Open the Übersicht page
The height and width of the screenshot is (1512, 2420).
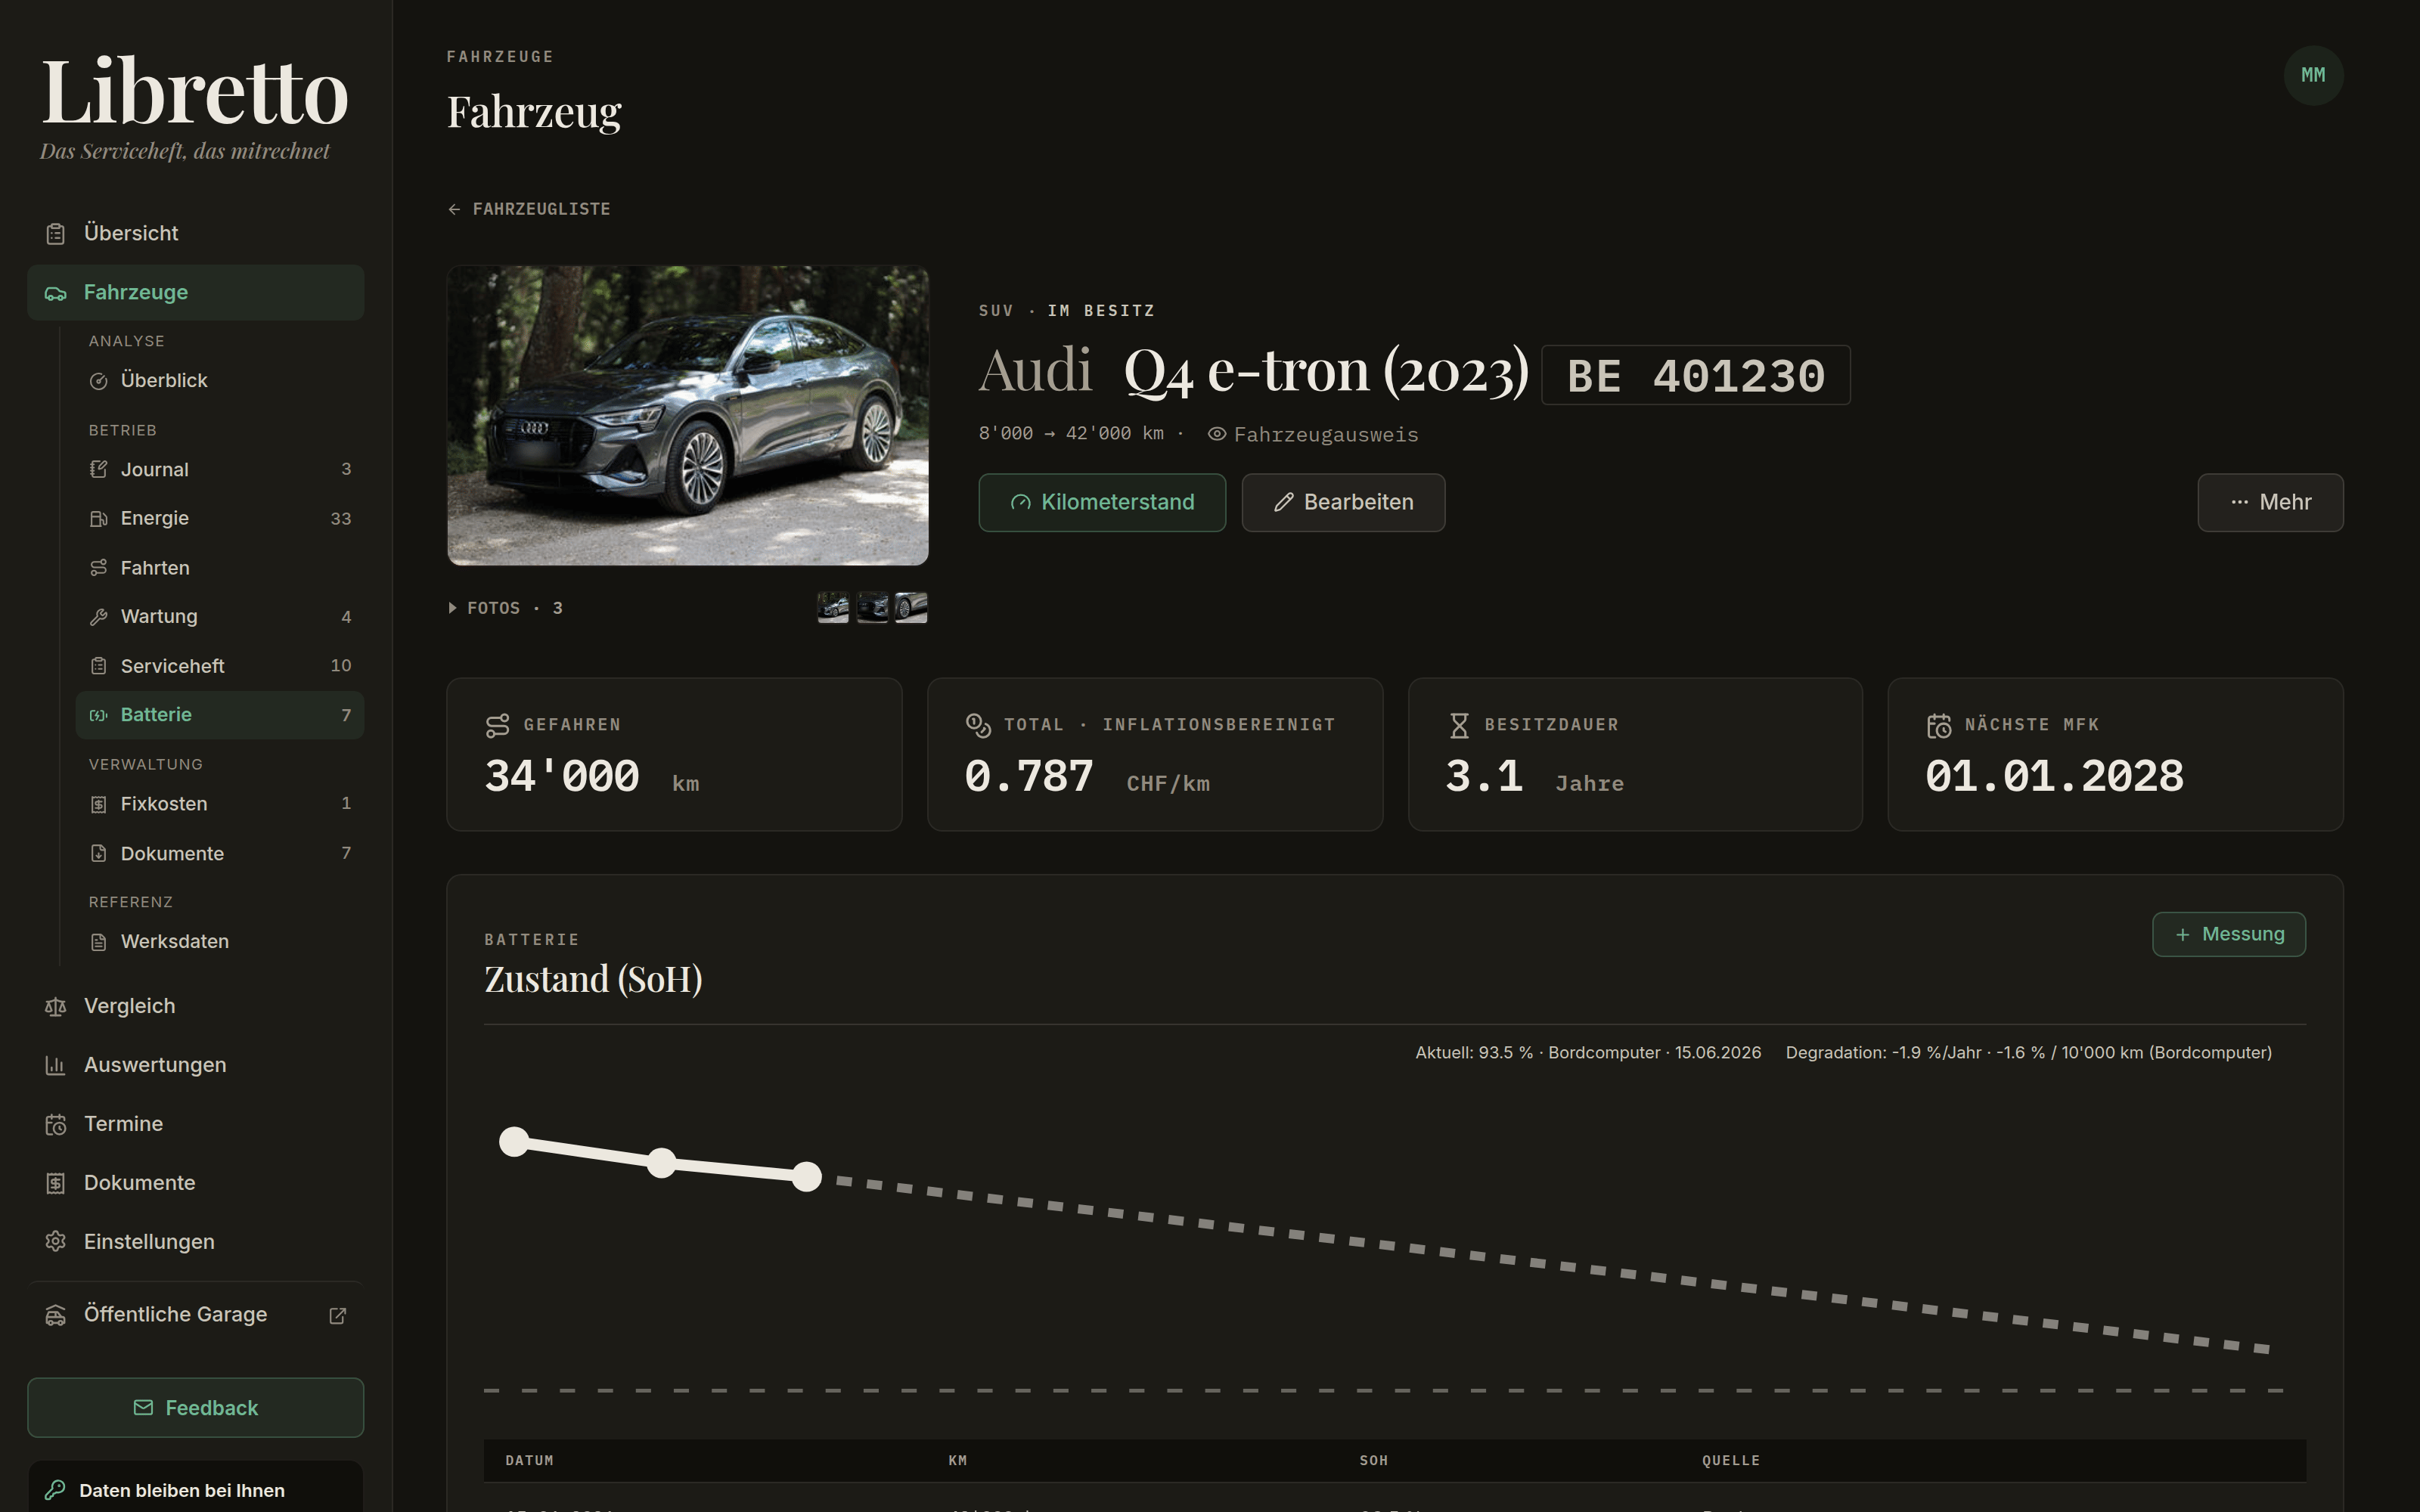[x=195, y=234]
